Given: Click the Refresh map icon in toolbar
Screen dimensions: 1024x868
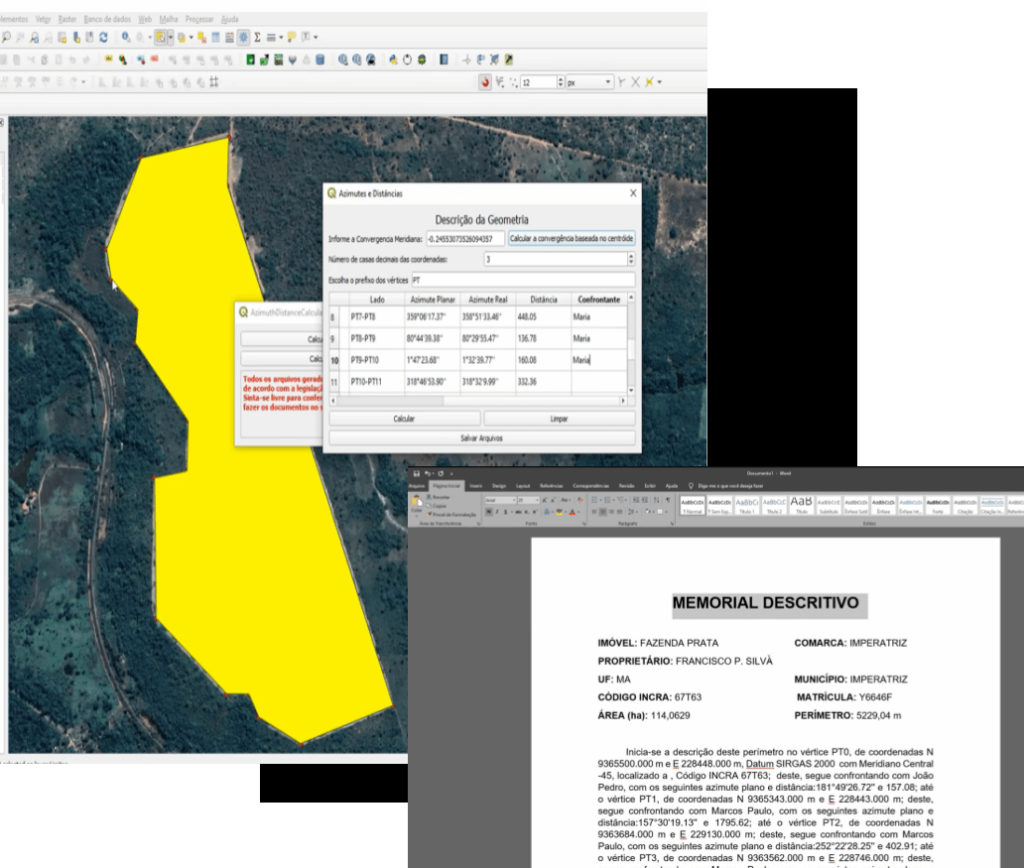Looking at the screenshot, I should [x=105, y=37].
